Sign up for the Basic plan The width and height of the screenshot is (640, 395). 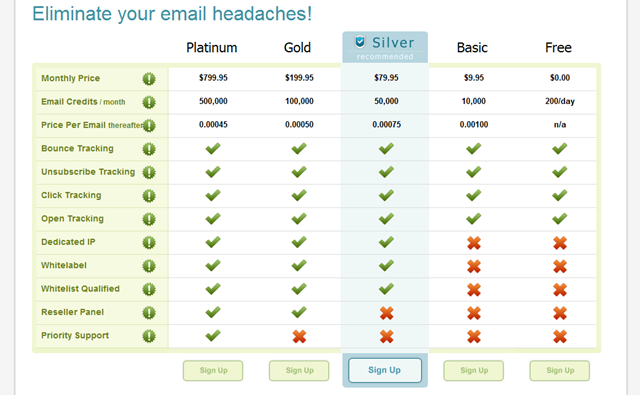click(474, 371)
